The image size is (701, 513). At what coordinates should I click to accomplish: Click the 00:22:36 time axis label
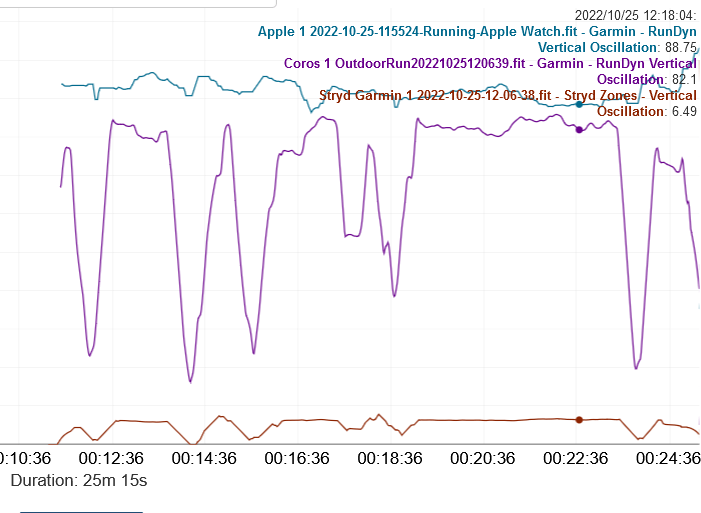pyautogui.click(x=575, y=458)
